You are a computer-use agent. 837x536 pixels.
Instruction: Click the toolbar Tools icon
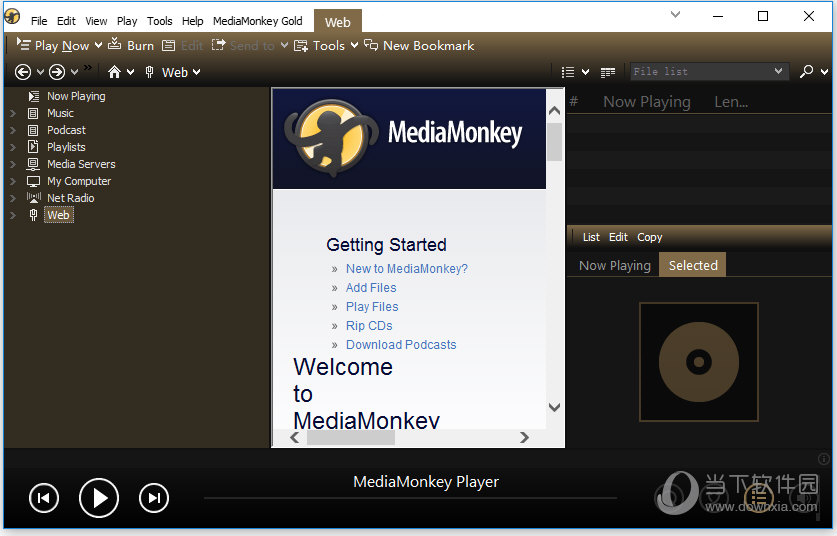click(x=301, y=46)
